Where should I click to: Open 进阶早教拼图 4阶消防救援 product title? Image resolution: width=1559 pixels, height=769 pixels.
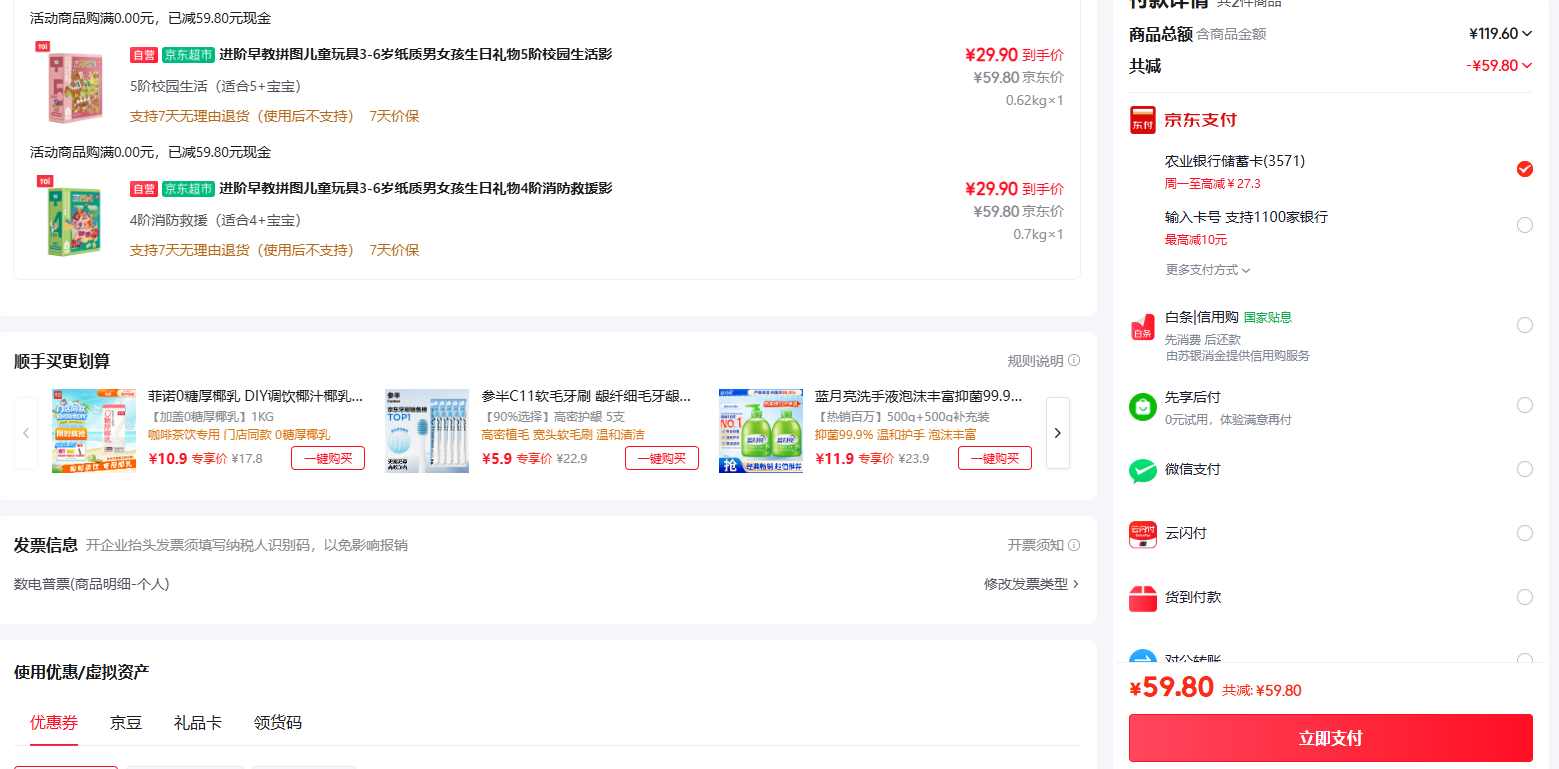(x=416, y=188)
